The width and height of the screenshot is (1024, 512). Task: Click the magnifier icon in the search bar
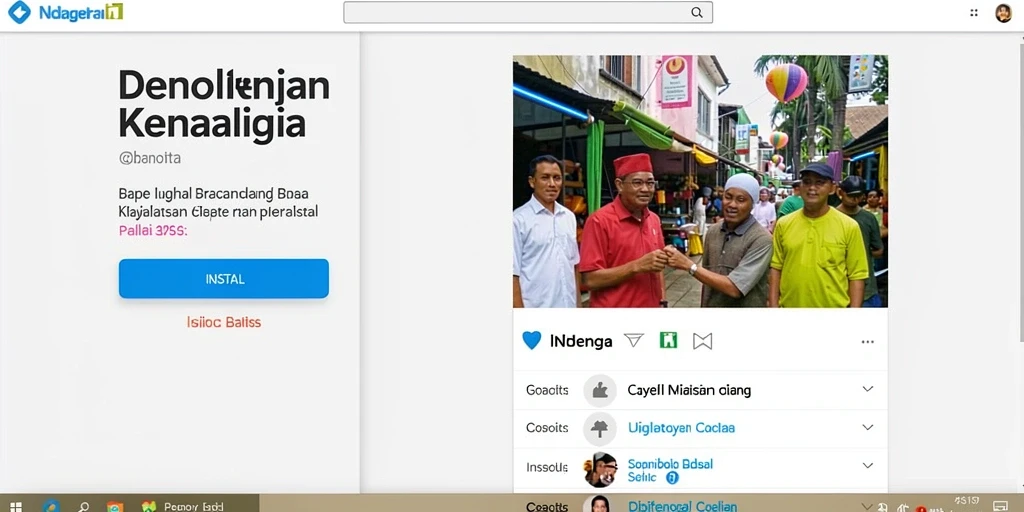[x=697, y=12]
